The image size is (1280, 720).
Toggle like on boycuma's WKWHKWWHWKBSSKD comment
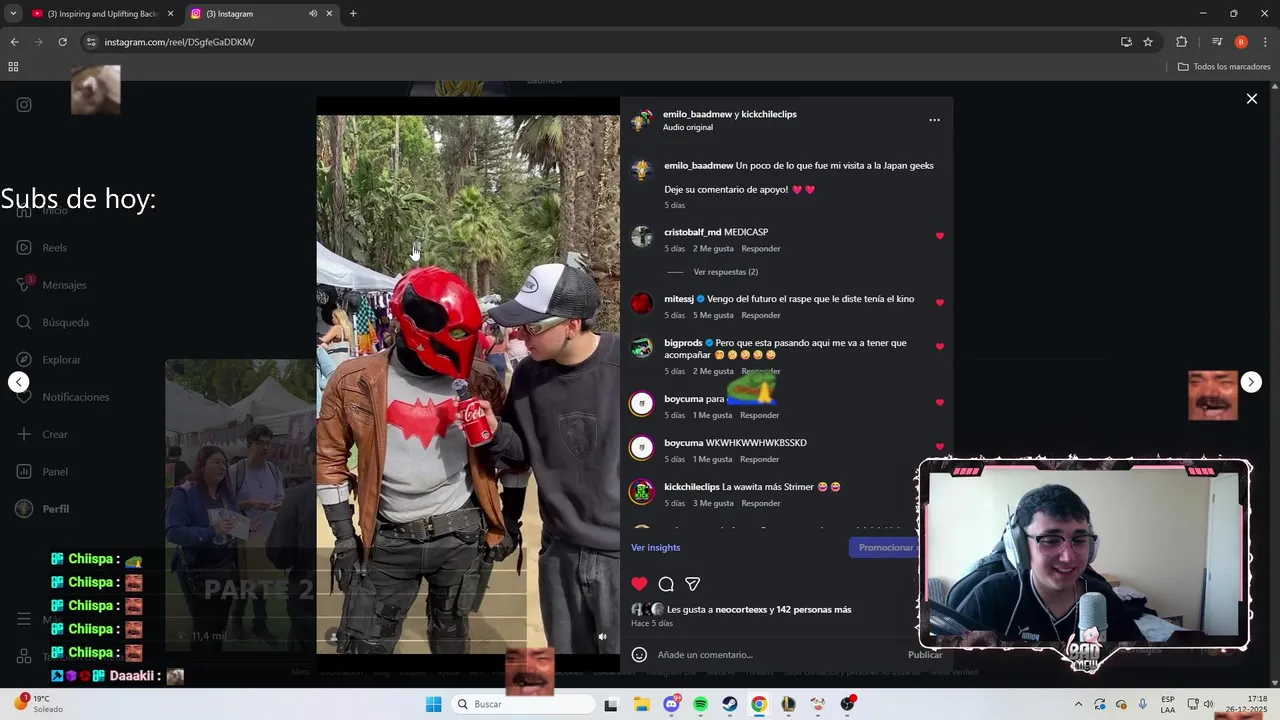point(939,446)
